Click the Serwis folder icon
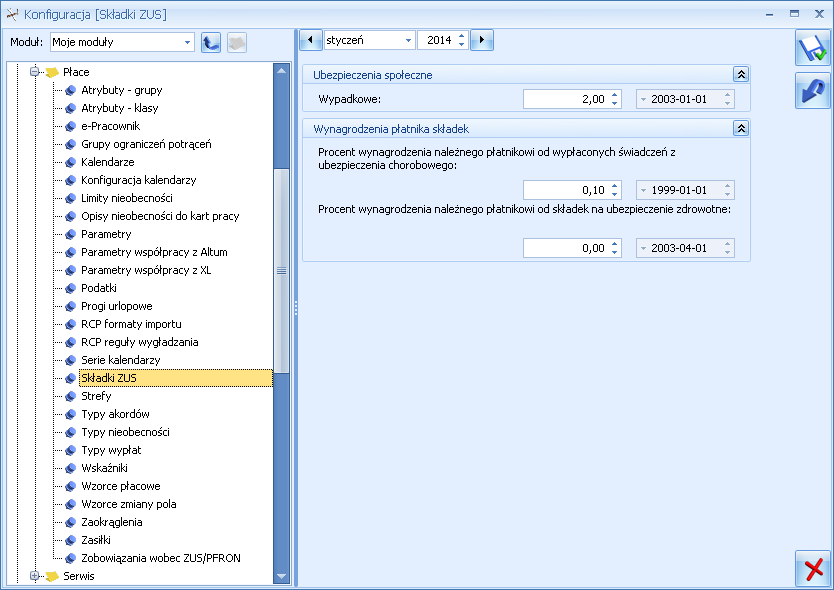The image size is (834, 590). tap(52, 576)
